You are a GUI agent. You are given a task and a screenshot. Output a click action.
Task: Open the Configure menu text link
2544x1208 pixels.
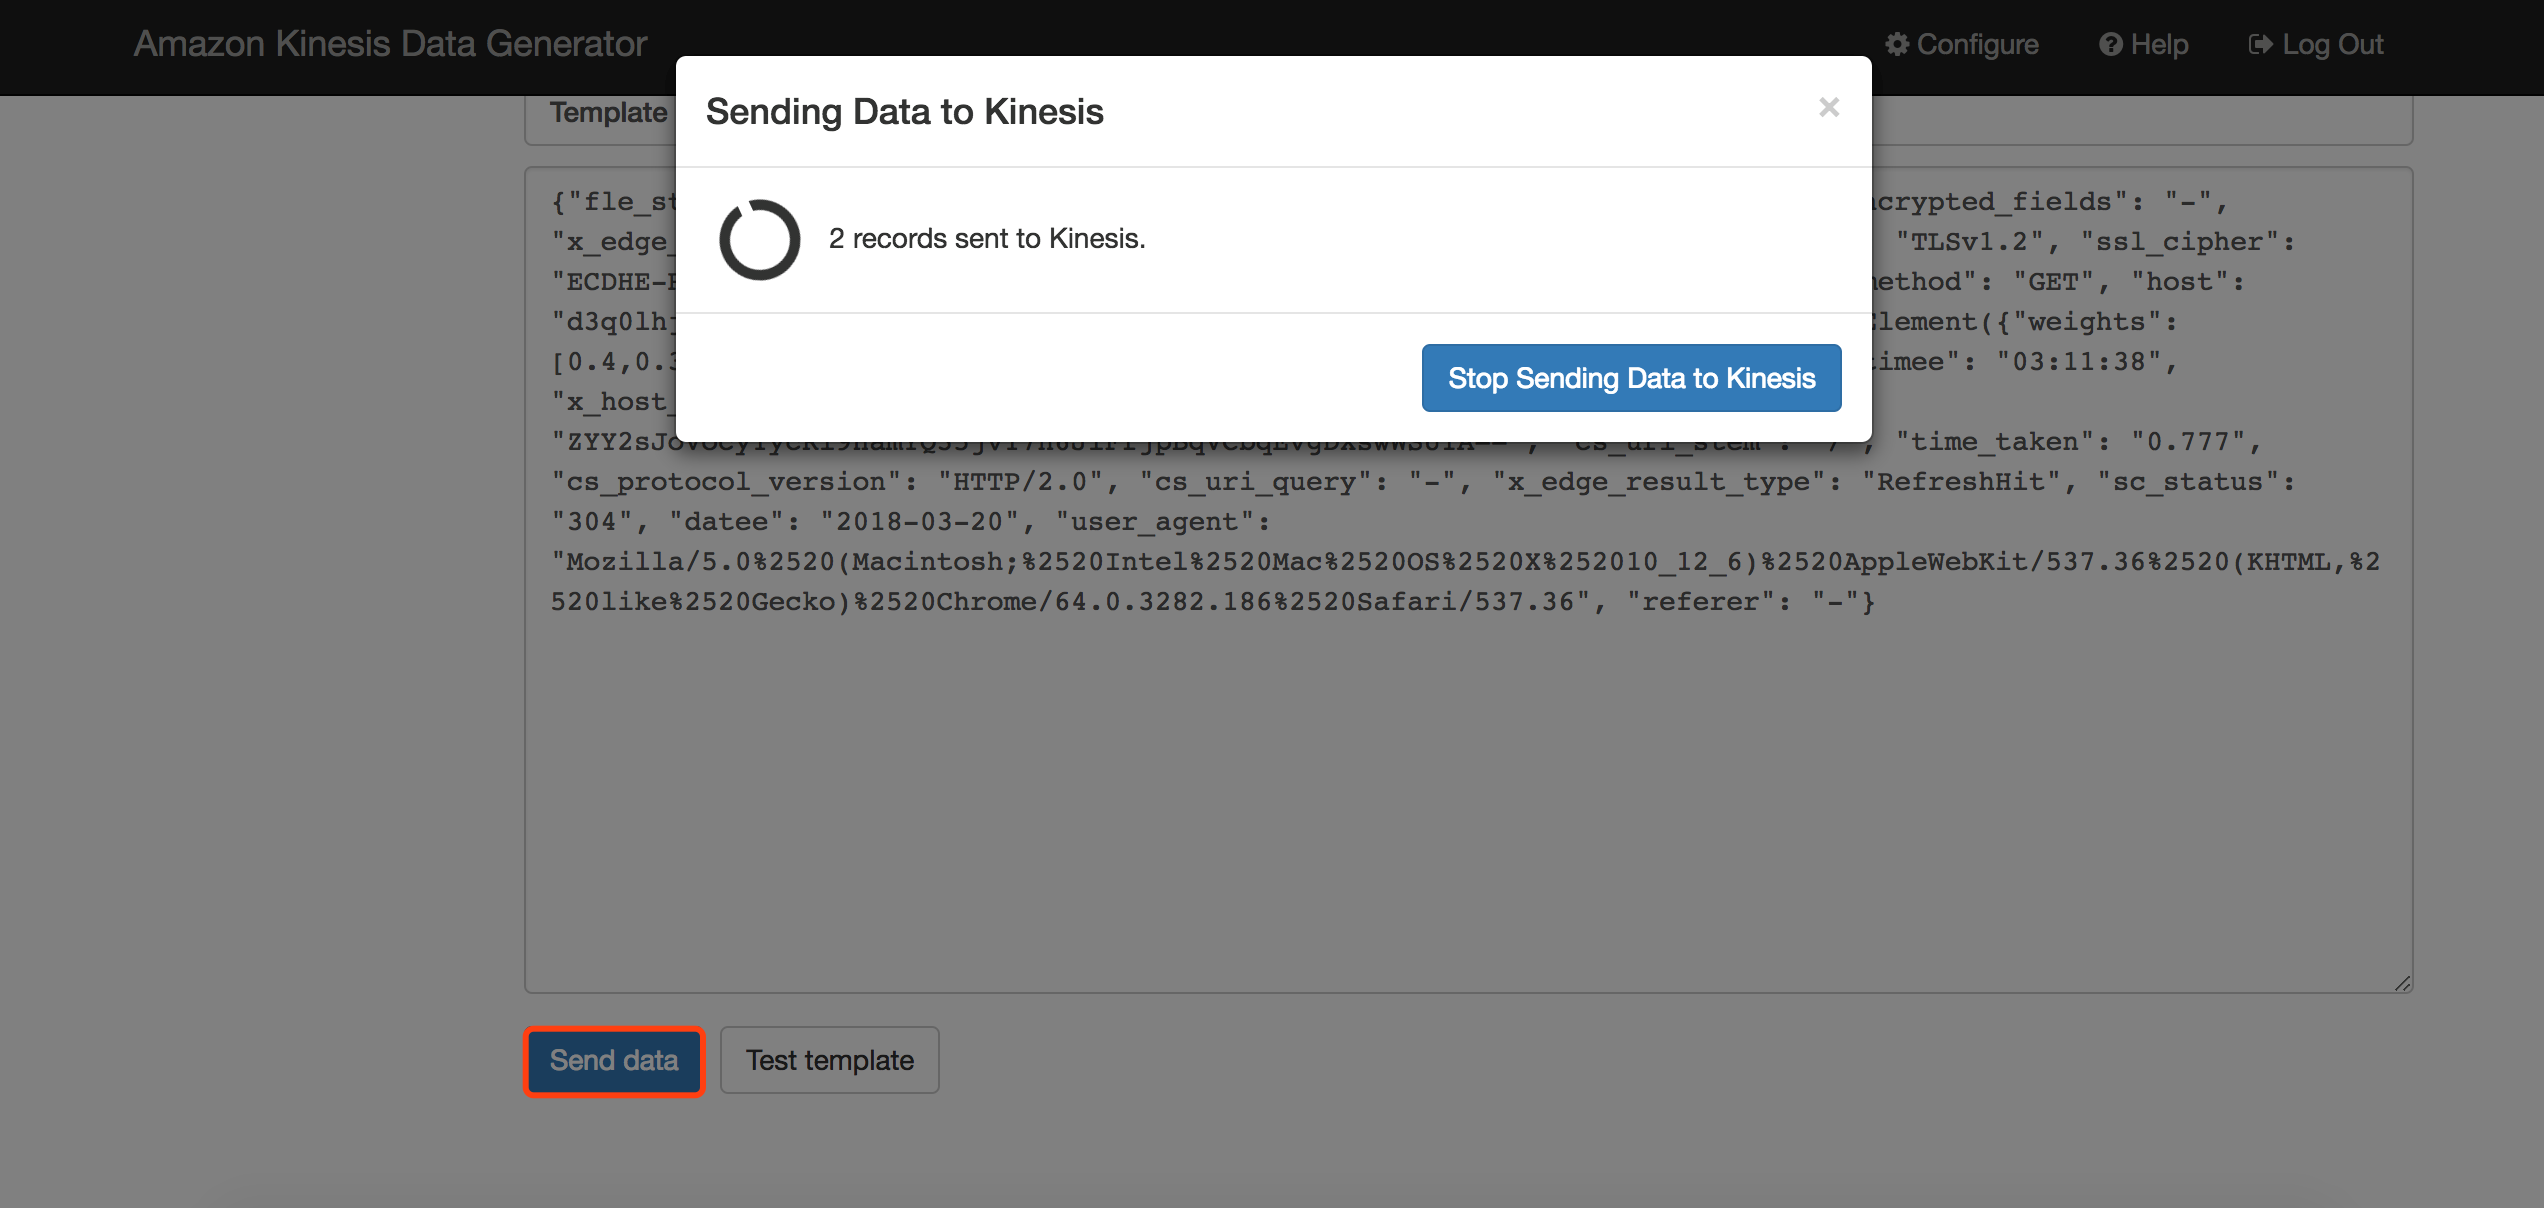coord(1977,44)
